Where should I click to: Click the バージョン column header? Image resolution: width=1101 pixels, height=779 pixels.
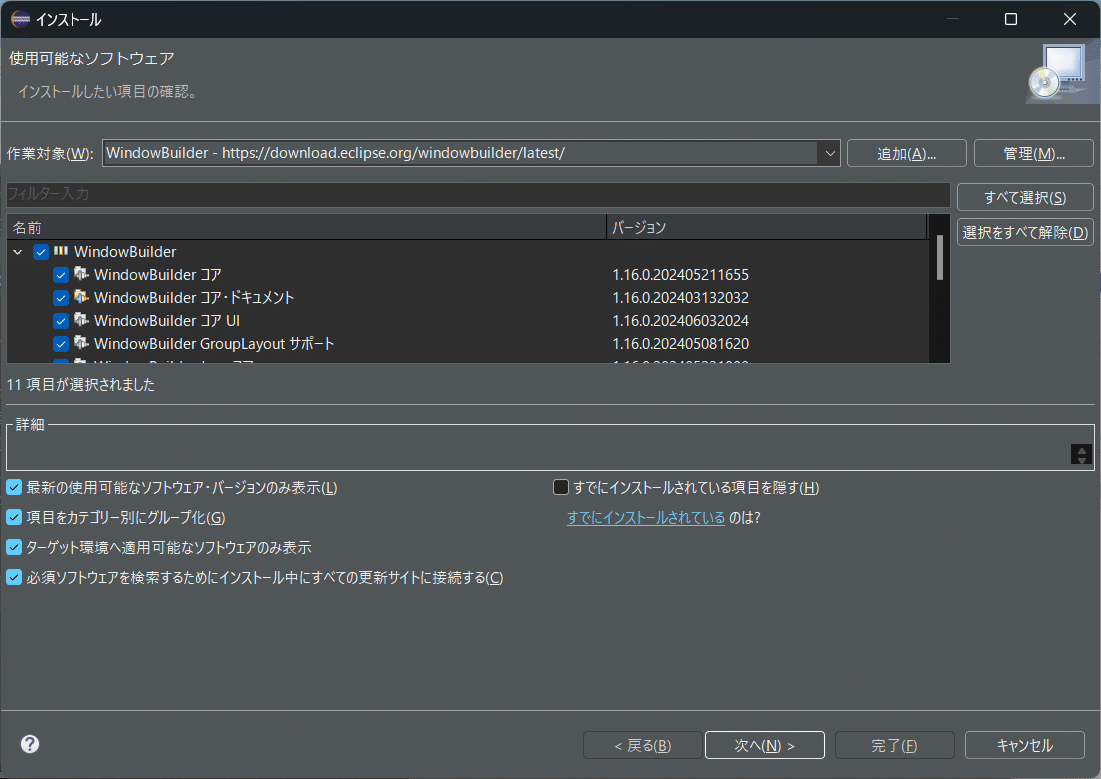point(766,227)
